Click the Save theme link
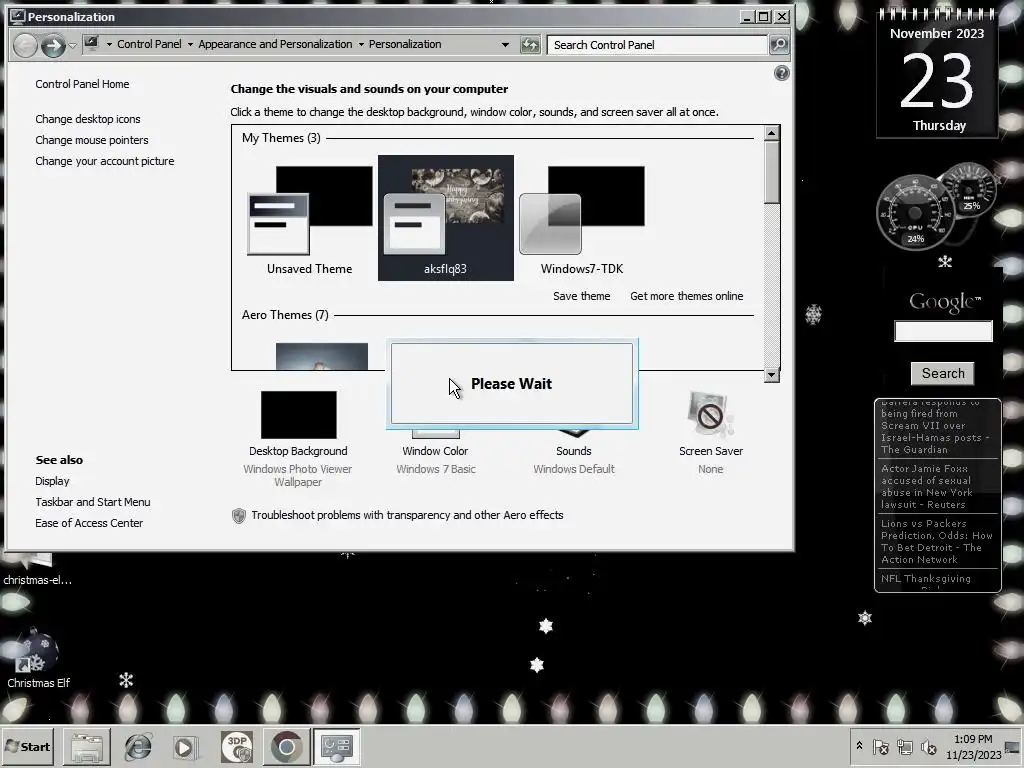The height and width of the screenshot is (768, 1024). (x=581, y=296)
